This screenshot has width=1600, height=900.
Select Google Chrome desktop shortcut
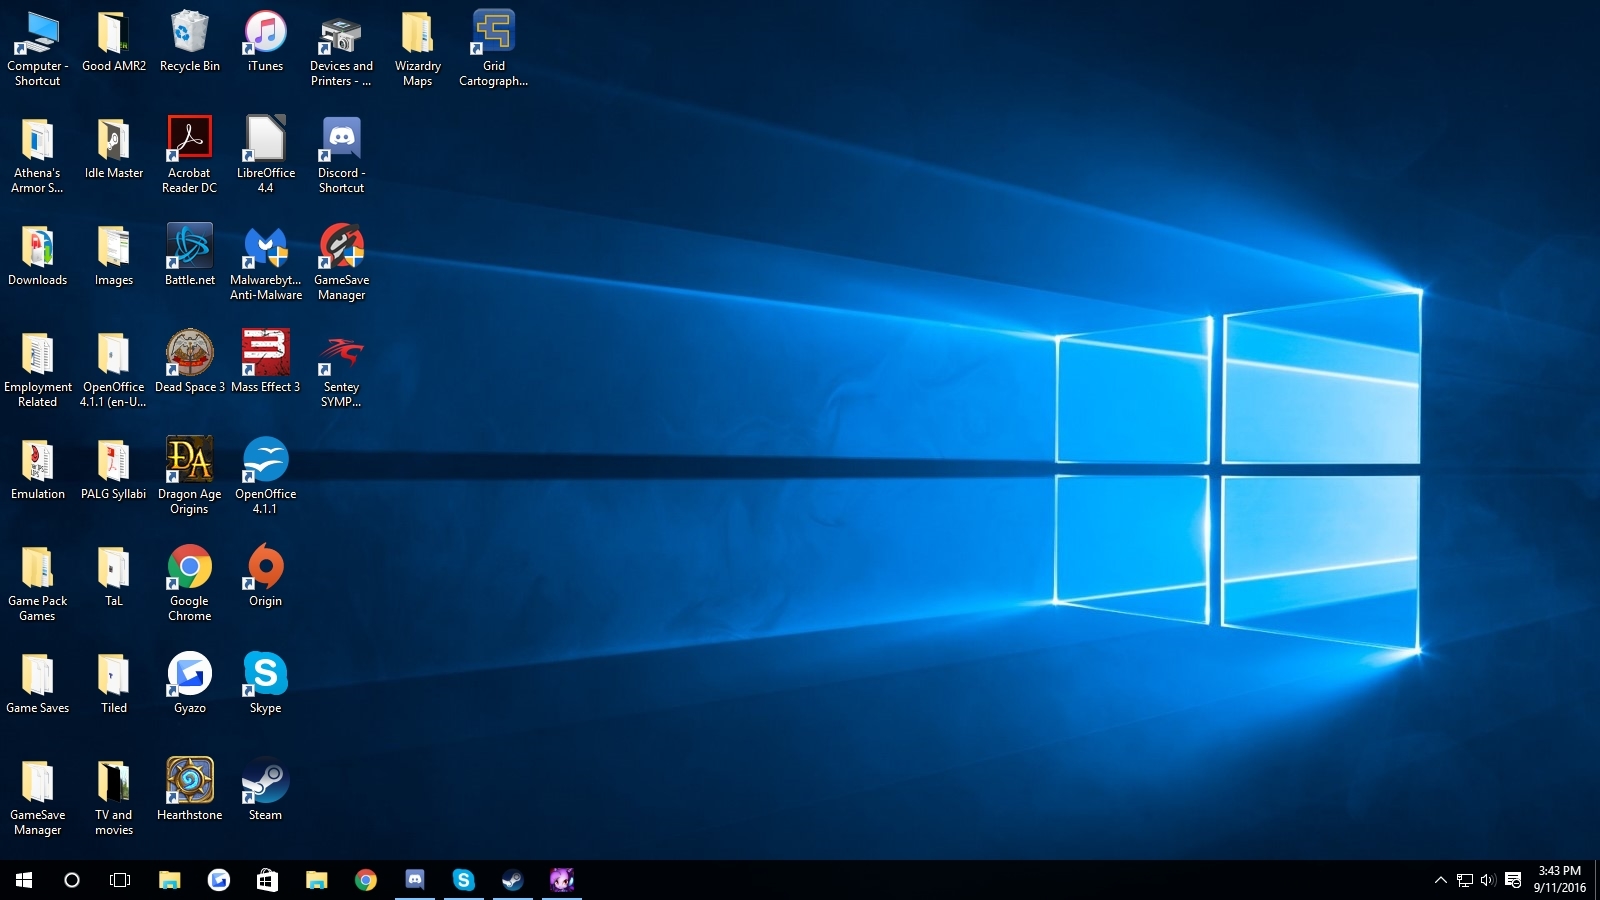coord(190,583)
